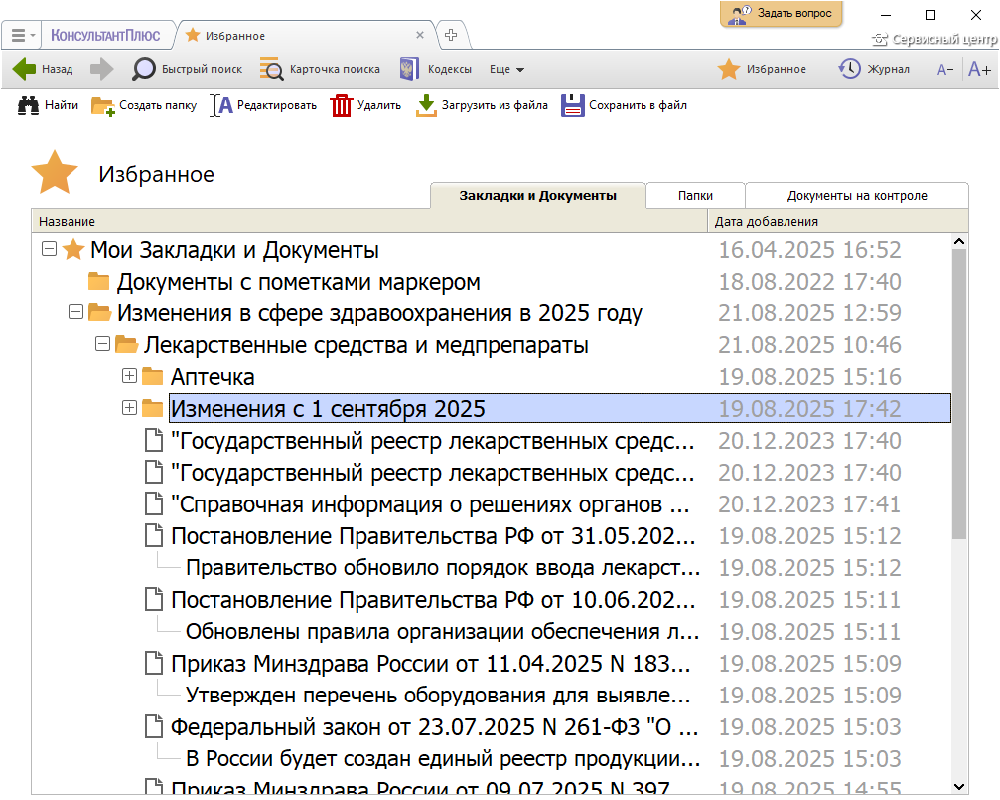The width and height of the screenshot is (1000, 800).
Task: Open the Search card (Карточка поиска)
Action: point(271,69)
